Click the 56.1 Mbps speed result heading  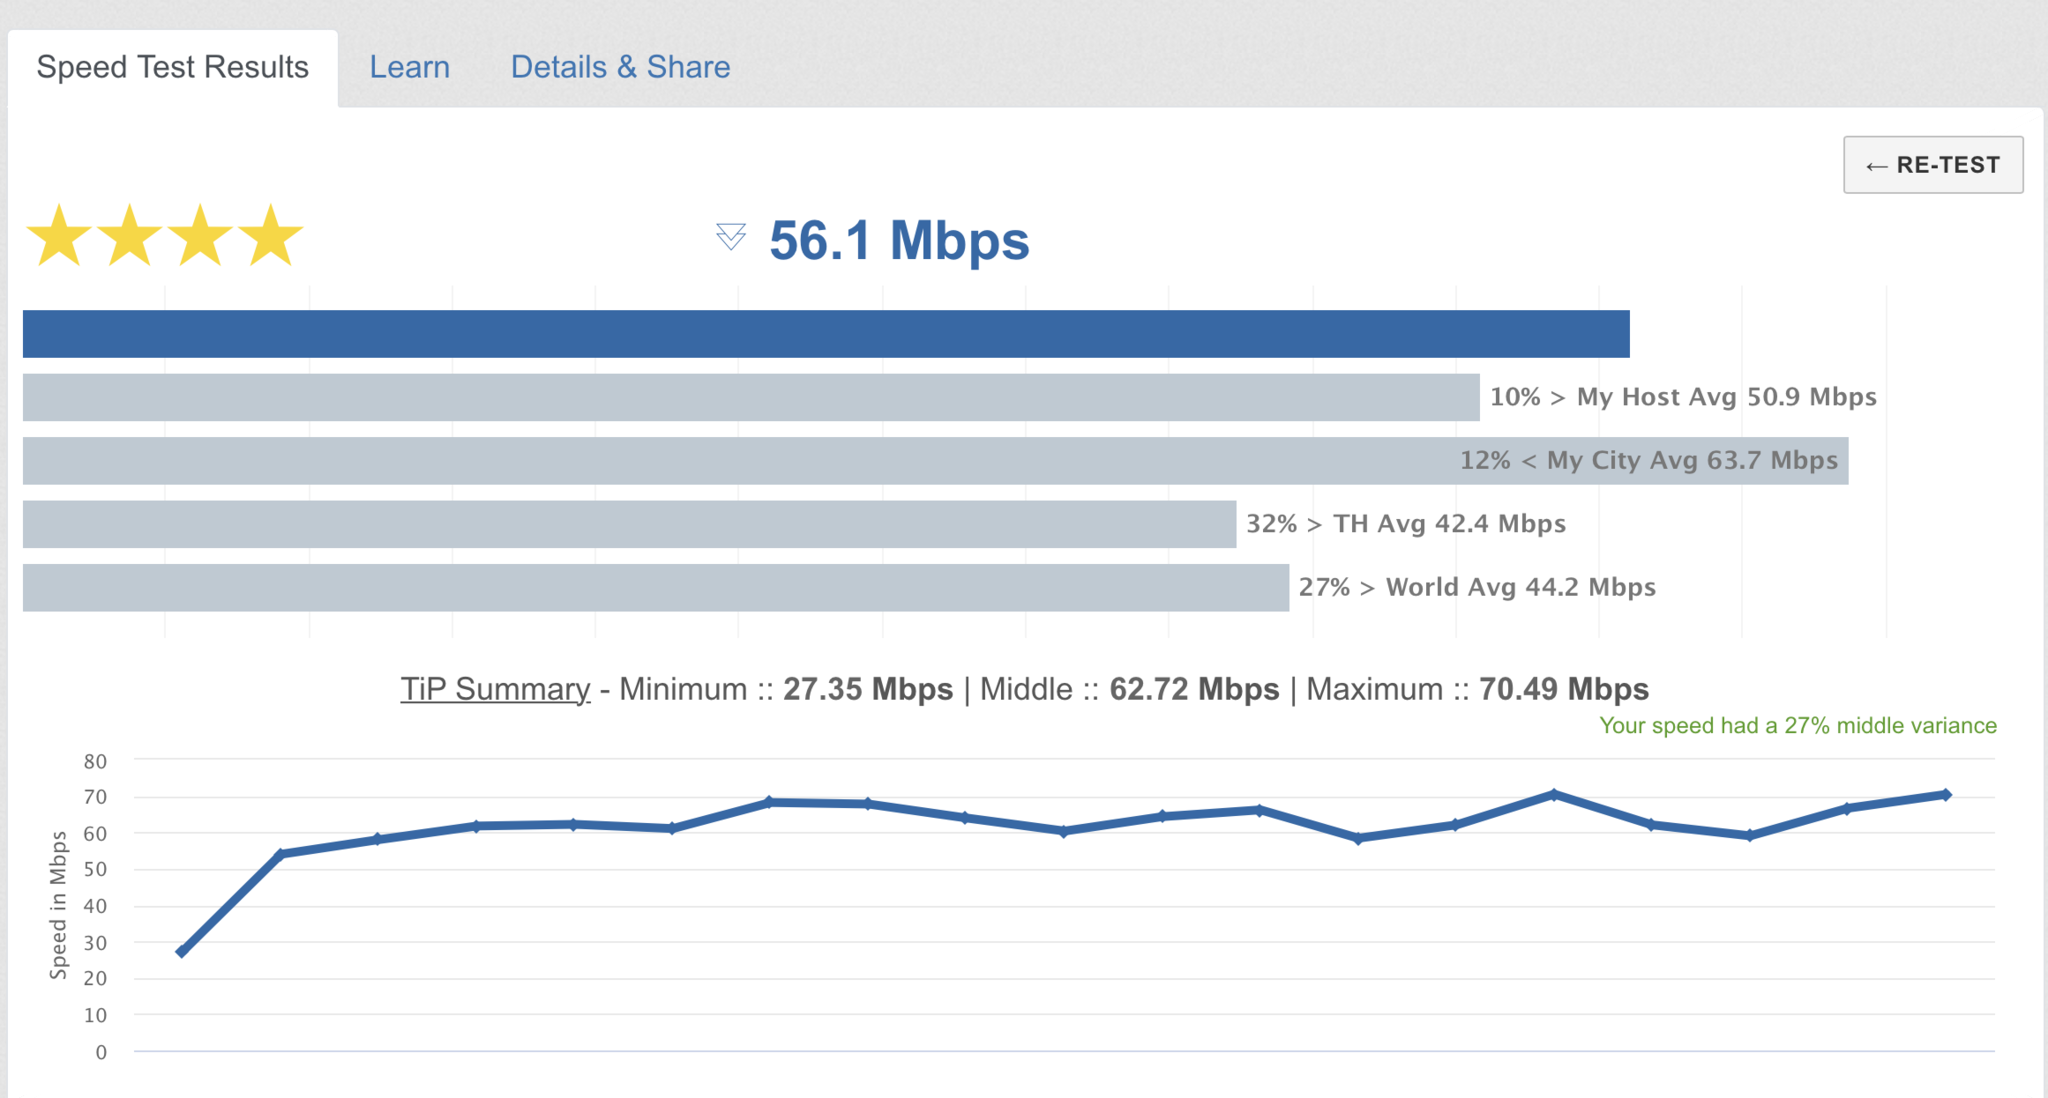(899, 241)
